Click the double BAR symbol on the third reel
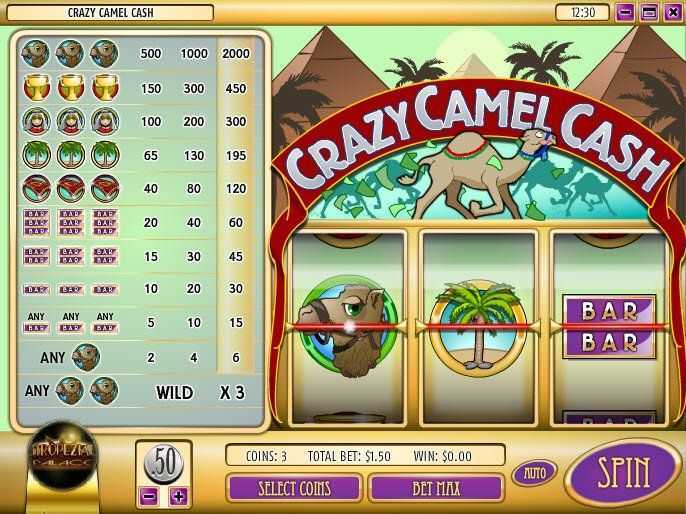The height and width of the screenshot is (514, 686). pos(609,326)
